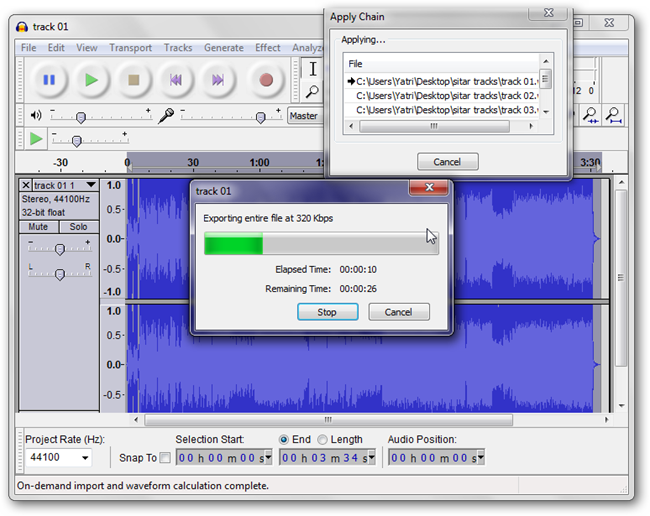650x516 pixels.
Task: Click the File column header
Action: coord(442,64)
